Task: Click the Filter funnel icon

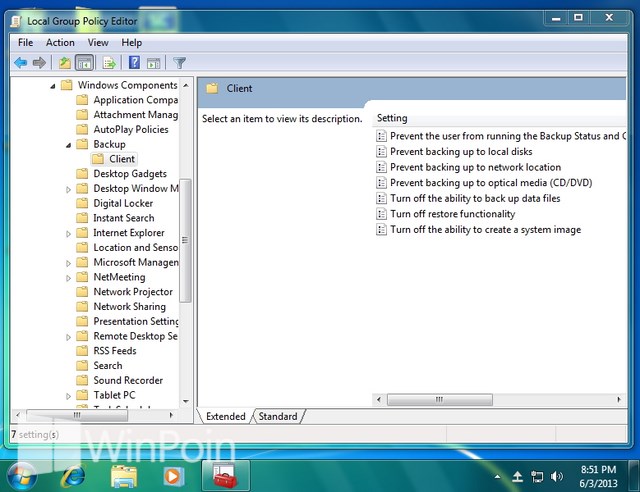Action: [179, 63]
